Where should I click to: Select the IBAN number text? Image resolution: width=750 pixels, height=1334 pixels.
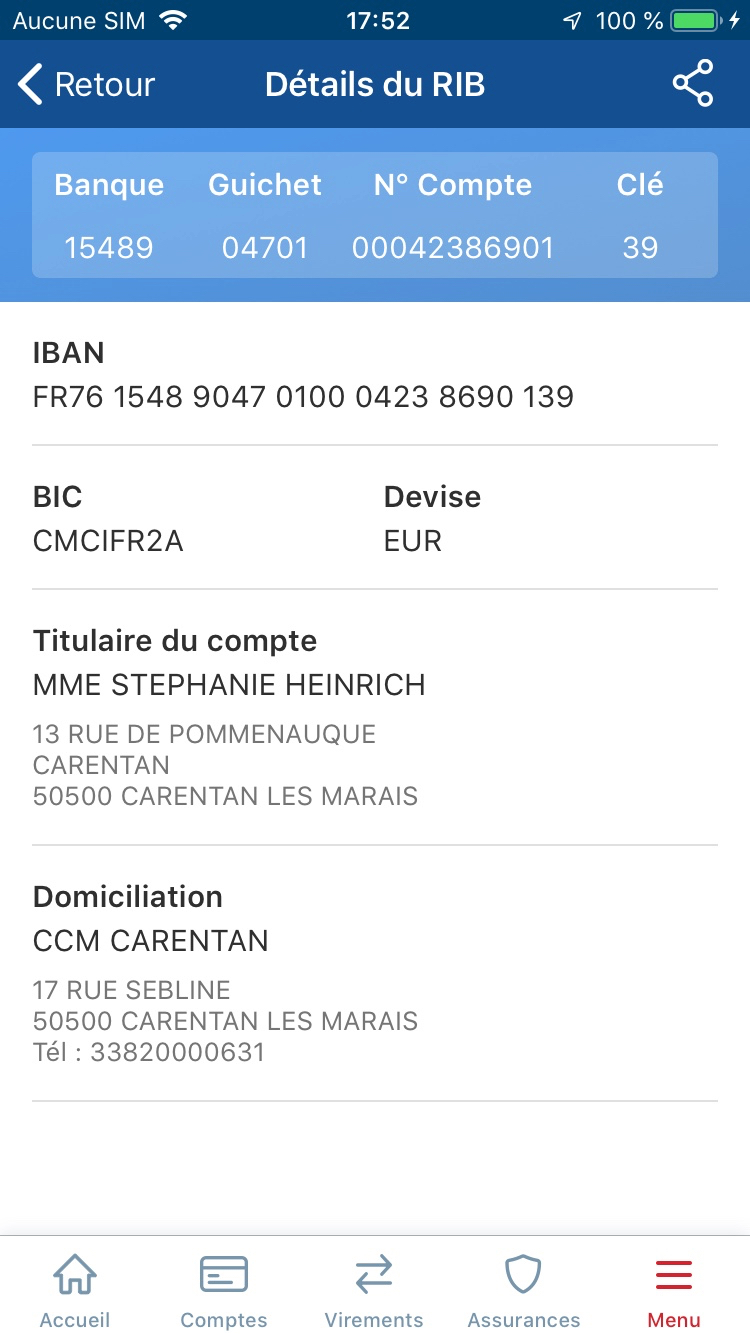[x=303, y=397]
